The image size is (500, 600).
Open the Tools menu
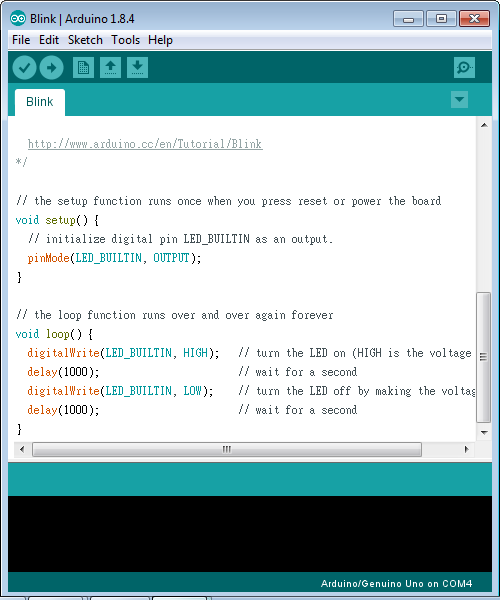tap(125, 40)
